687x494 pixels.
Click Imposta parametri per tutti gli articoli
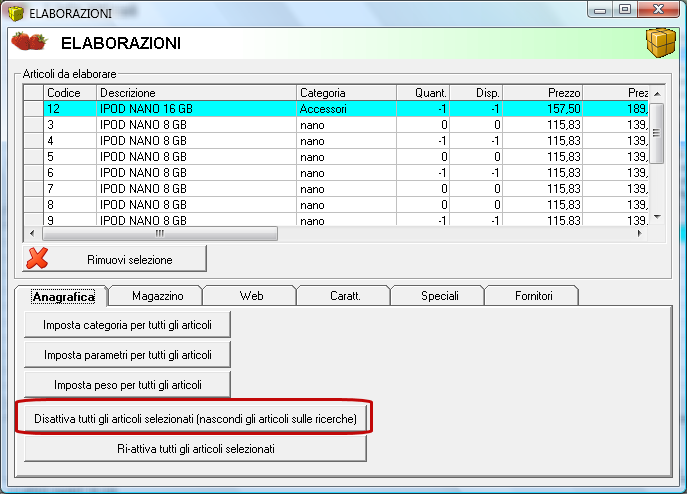[127, 355]
